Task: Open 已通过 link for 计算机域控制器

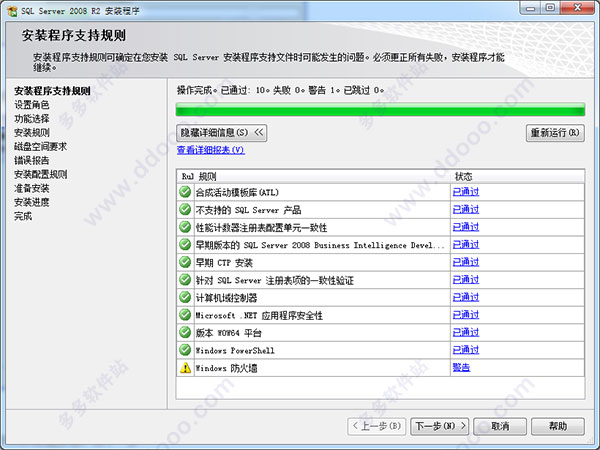Action: coord(466,297)
